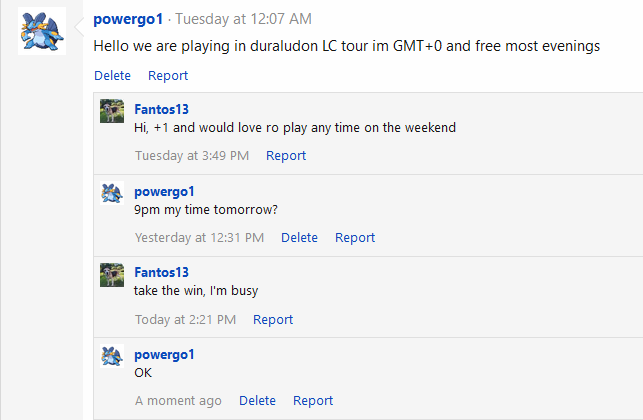The width and height of the screenshot is (643, 420).
Task: Delete the '9pm my time tomorrow?' comment
Action: (299, 237)
